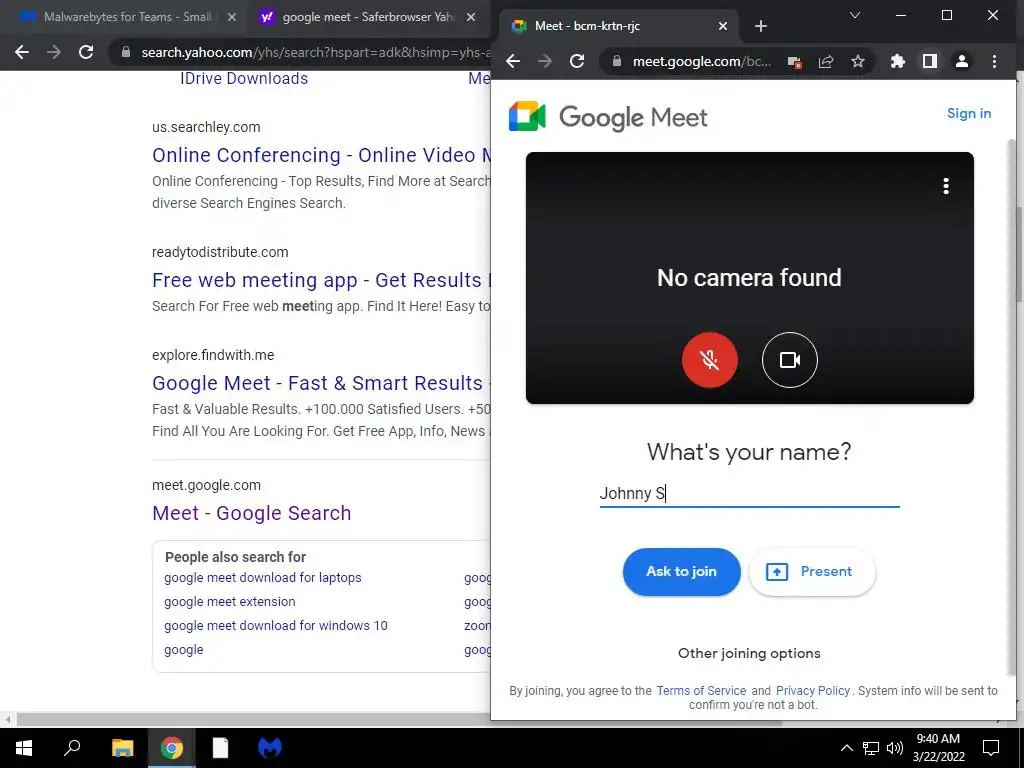
Task: Open the side panel icon in Chrome toolbar
Action: tap(929, 61)
